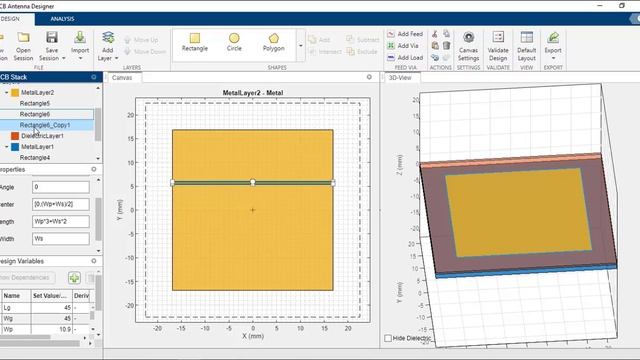Add a design variable with green plus
Screen dimensions: 640x360
74,278
